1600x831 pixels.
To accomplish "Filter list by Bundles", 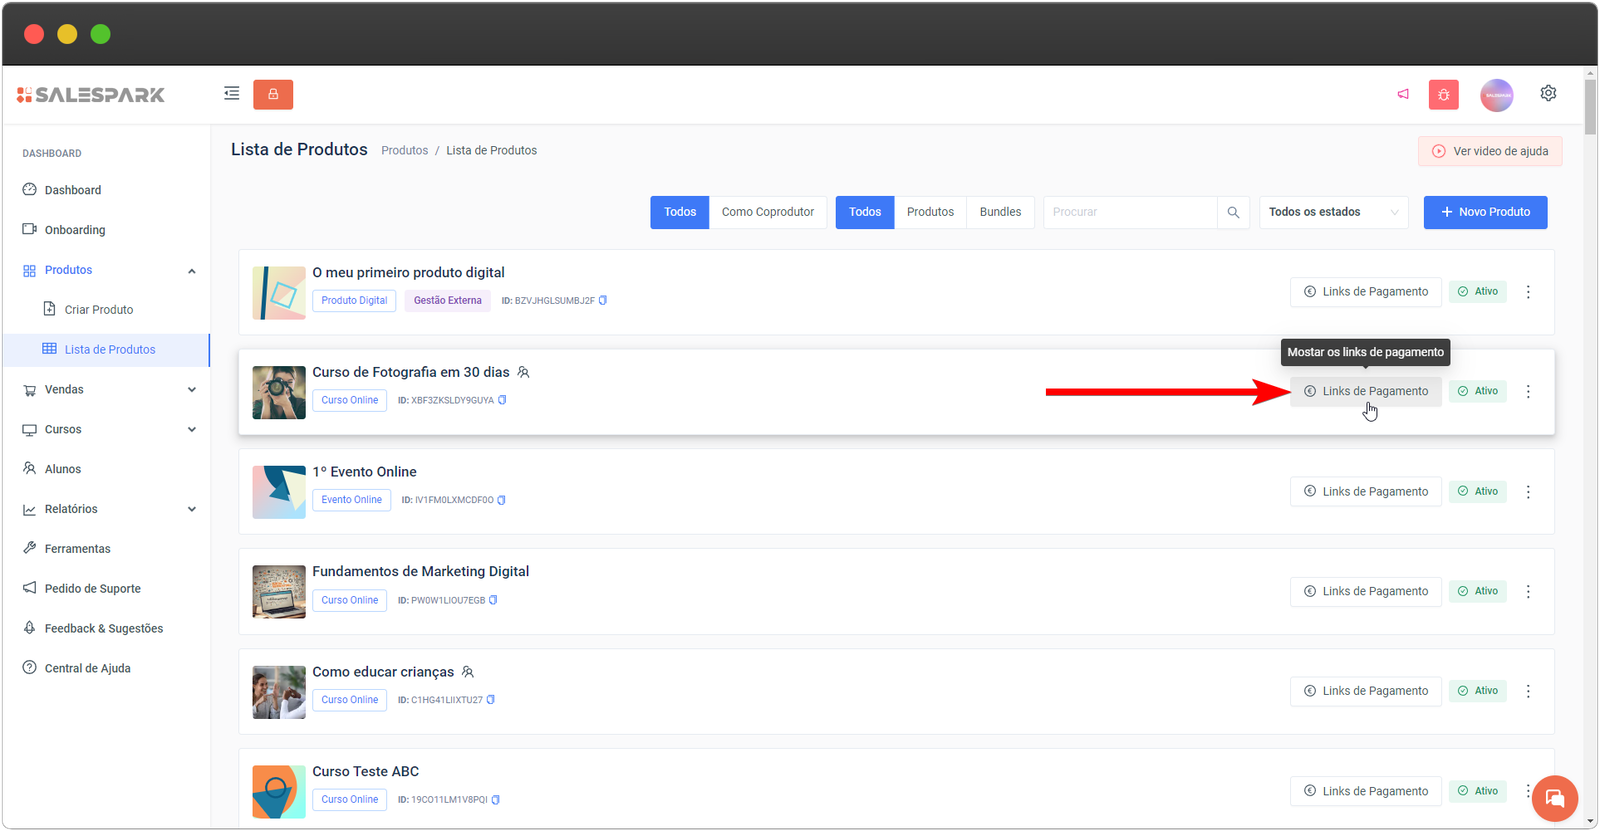I will 1000,212.
